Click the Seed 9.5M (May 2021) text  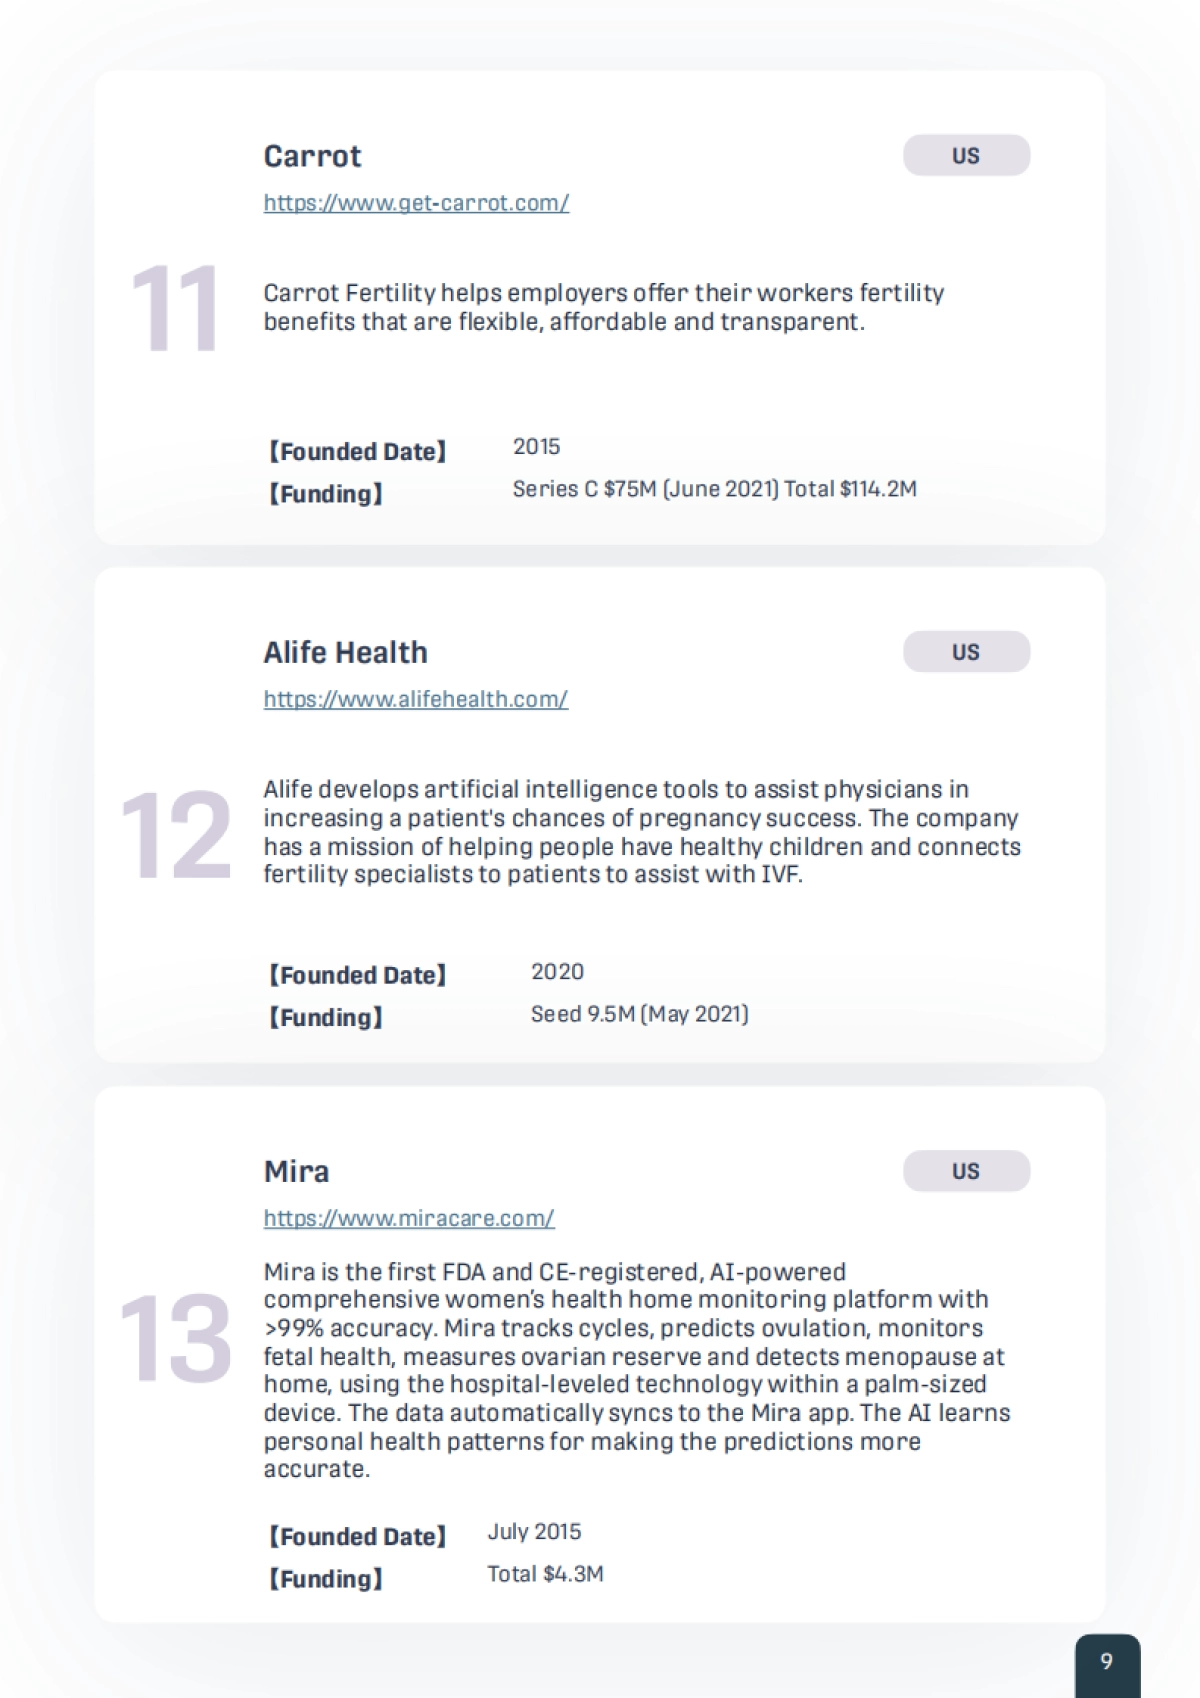639,1014
